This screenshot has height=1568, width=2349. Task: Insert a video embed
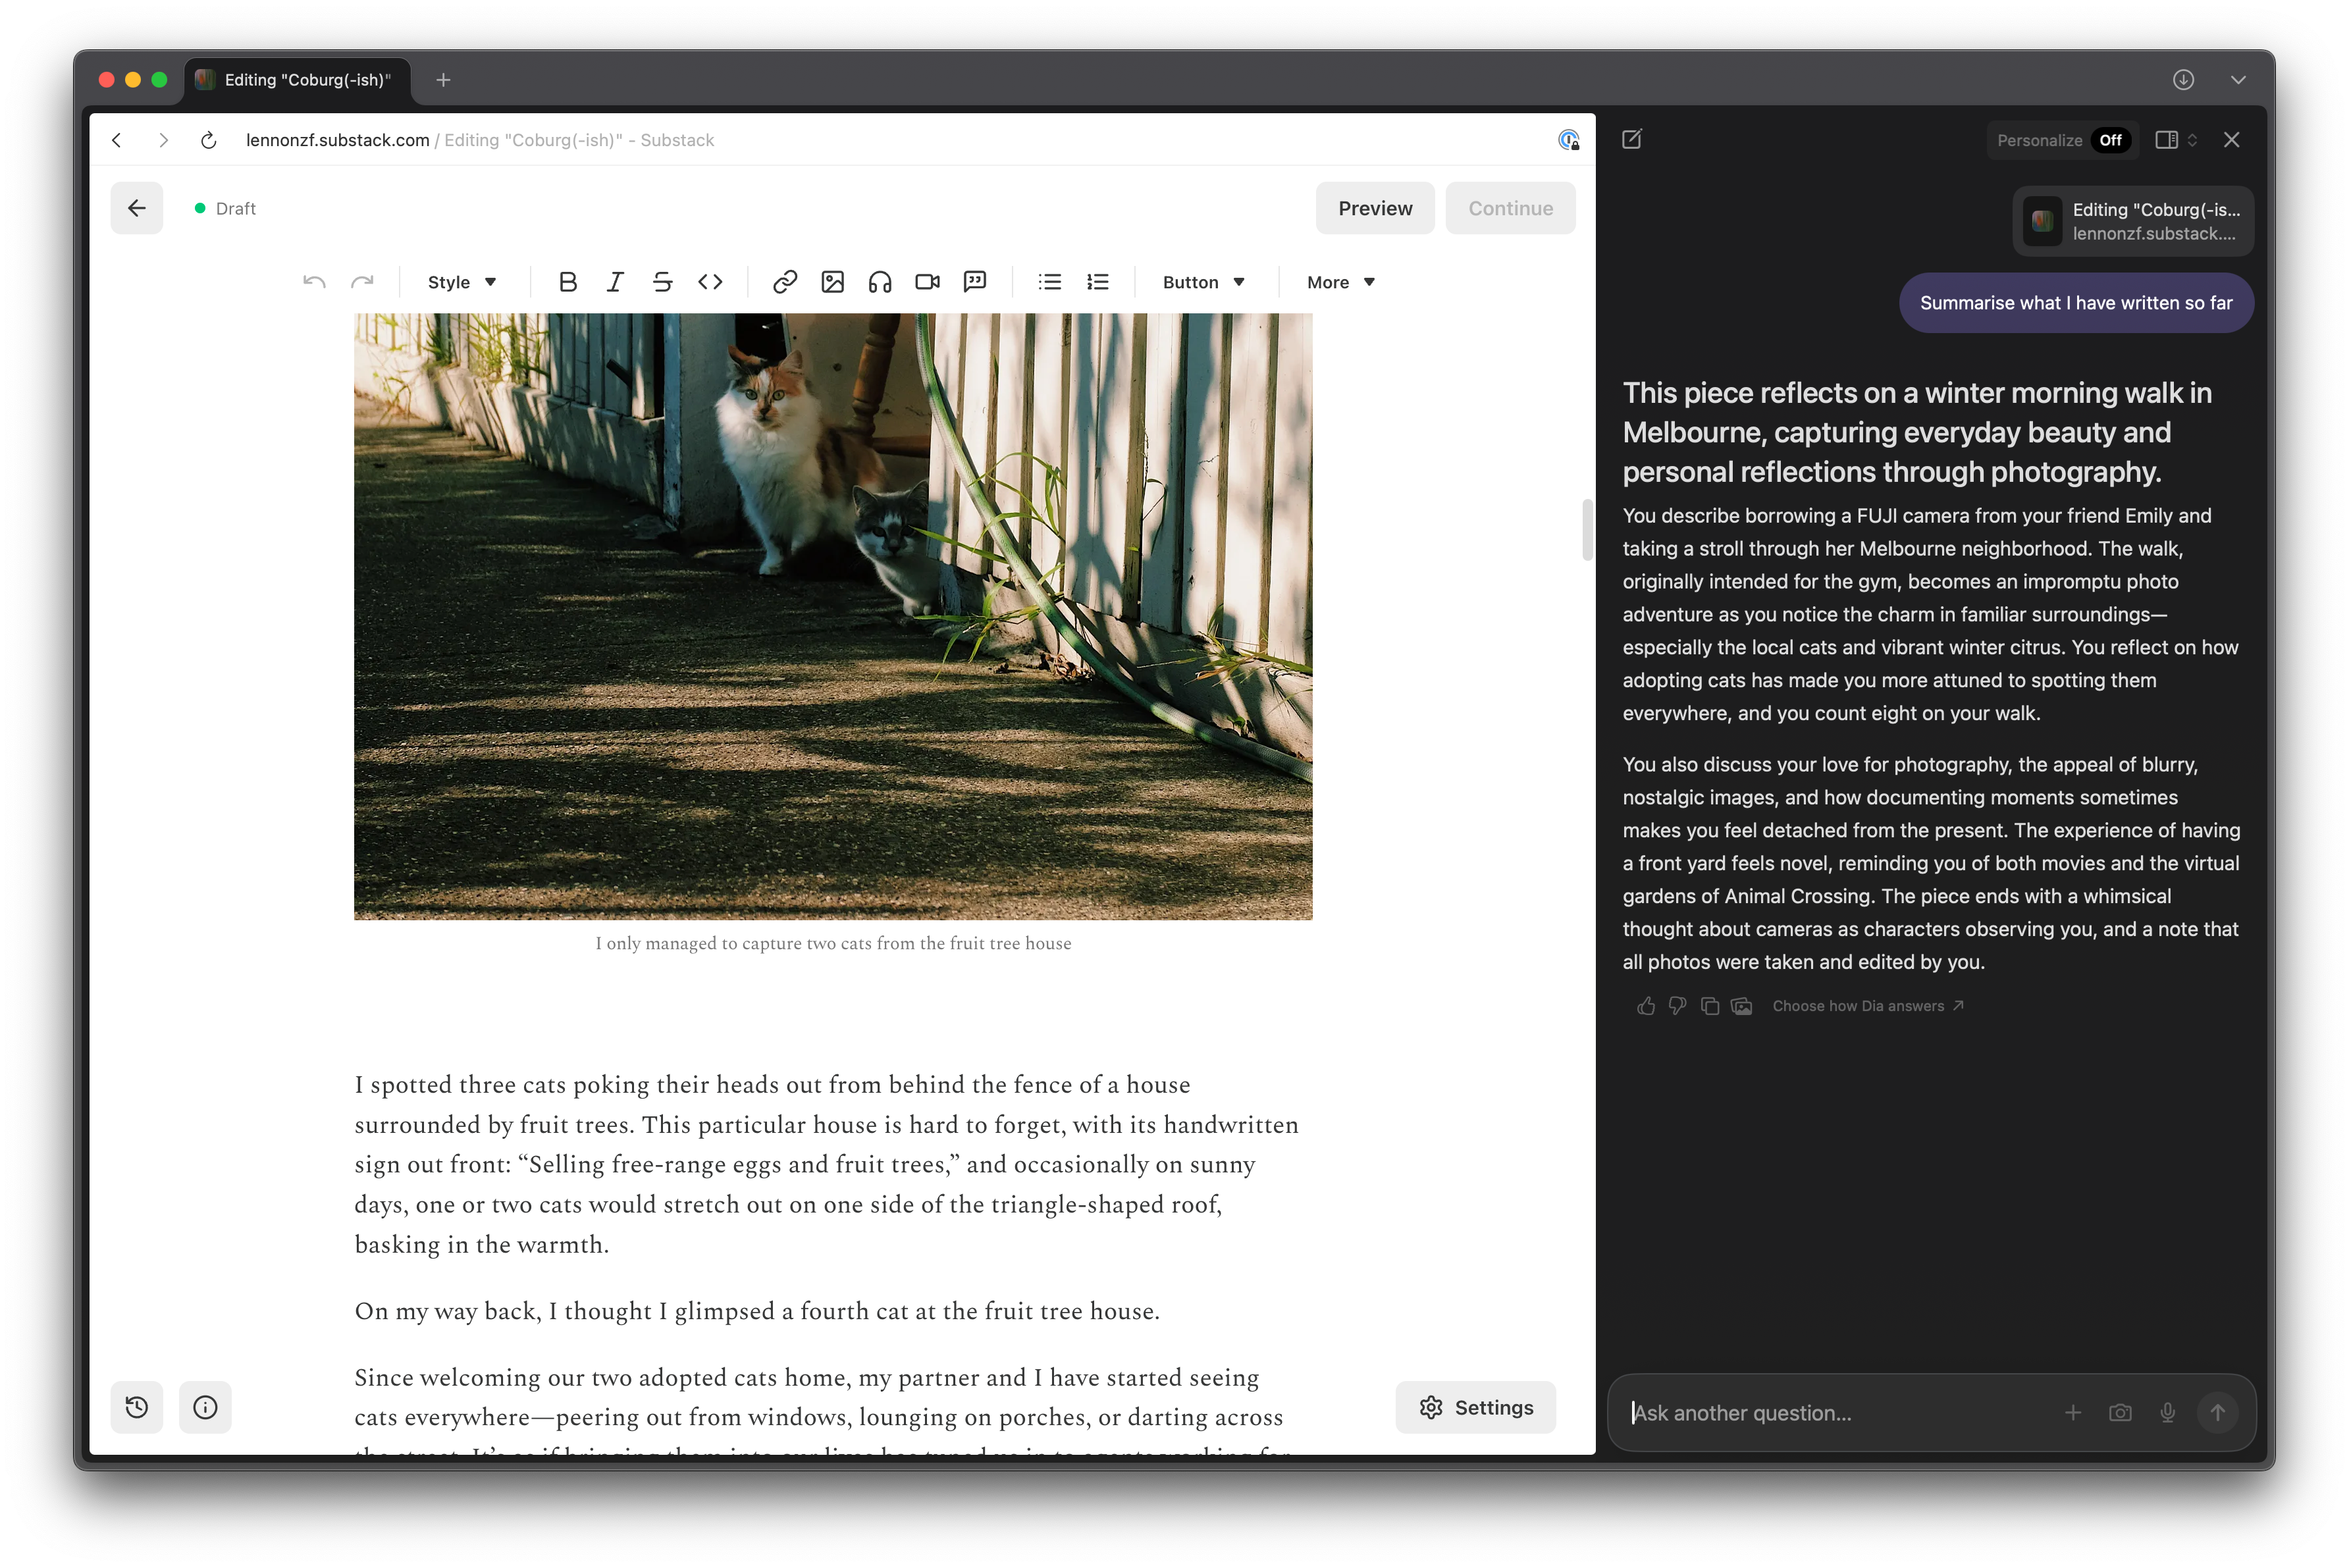coord(927,282)
